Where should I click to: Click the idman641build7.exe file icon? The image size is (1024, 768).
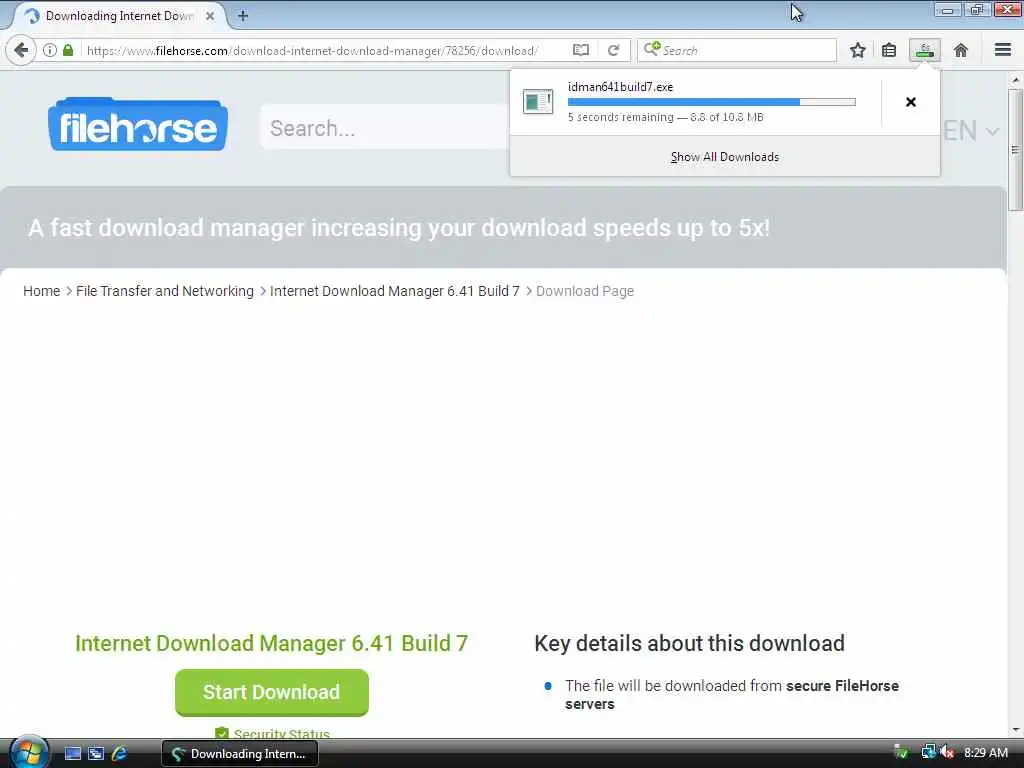(x=538, y=102)
